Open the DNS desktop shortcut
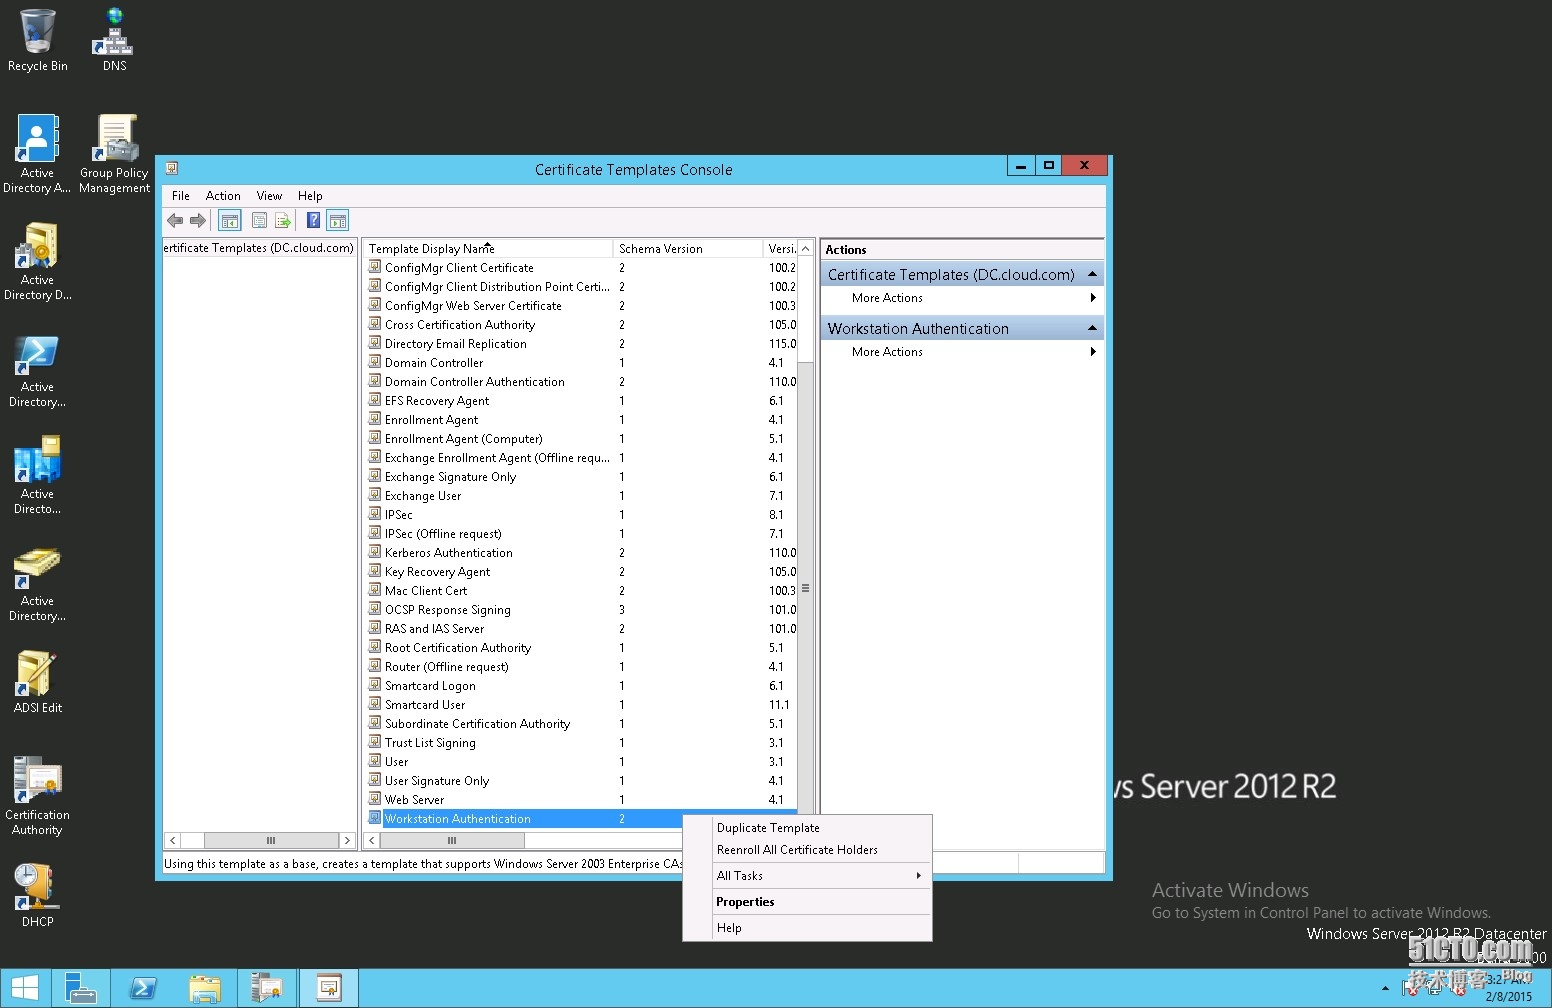 pyautogui.click(x=115, y=40)
